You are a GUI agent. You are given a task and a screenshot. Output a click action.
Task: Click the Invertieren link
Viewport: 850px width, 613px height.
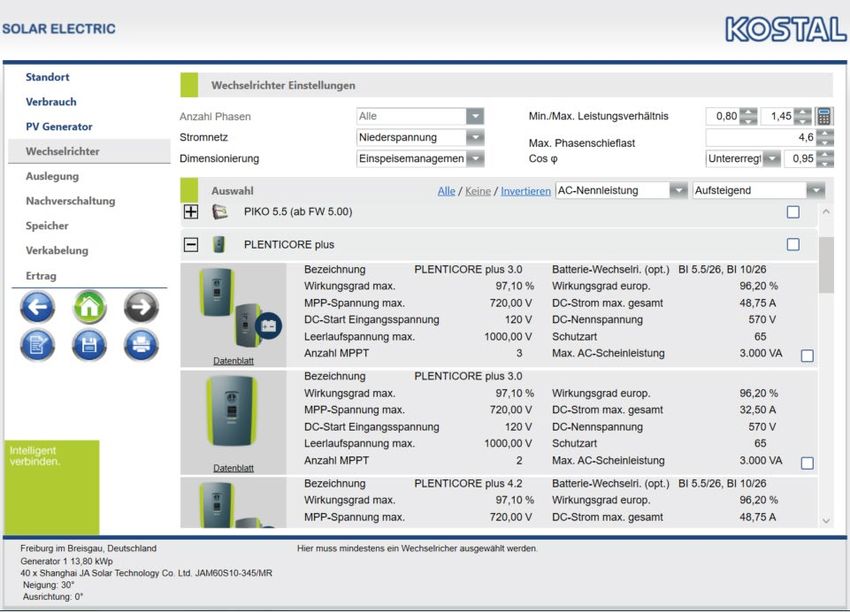point(526,191)
